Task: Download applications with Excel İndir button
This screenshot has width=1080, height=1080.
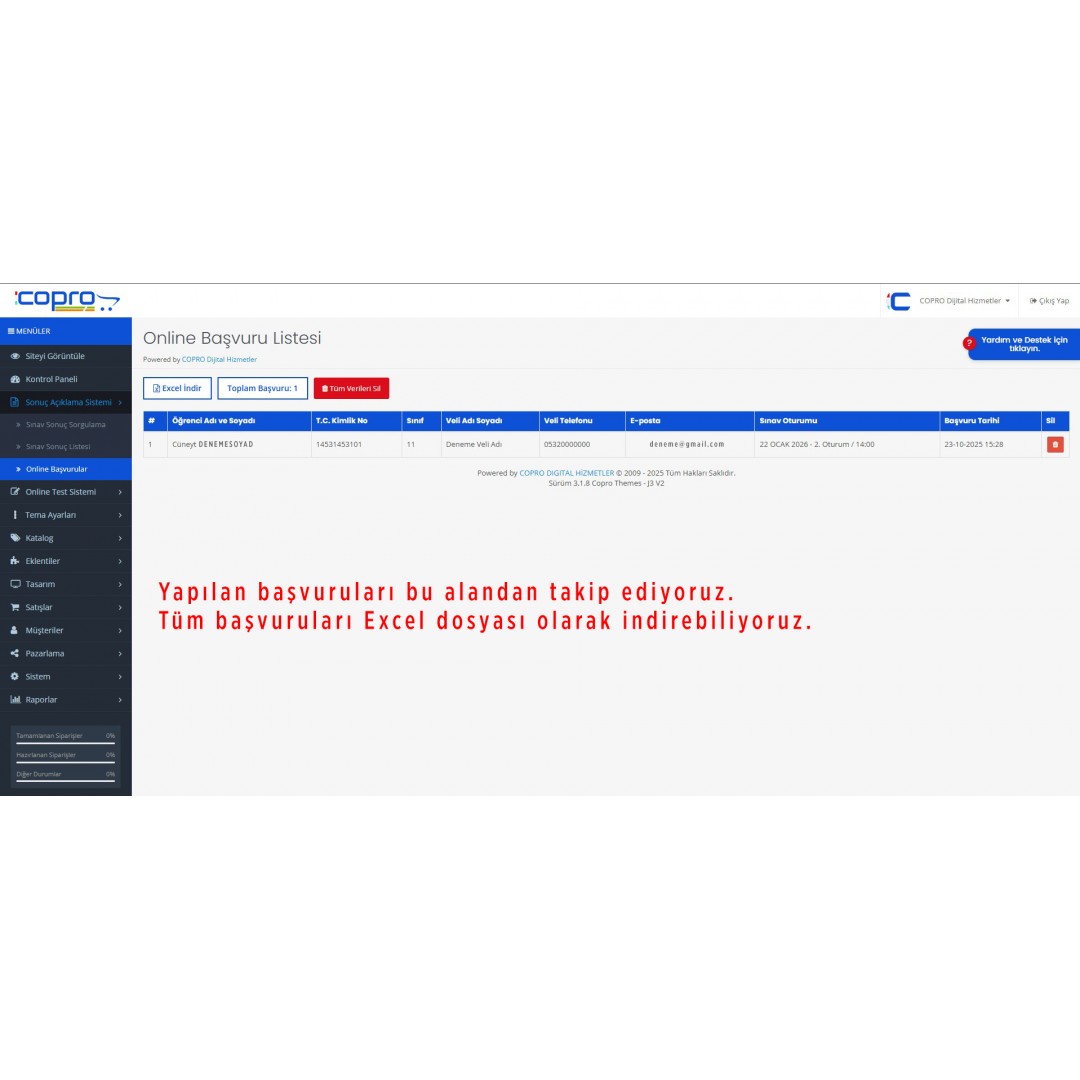Action: click(x=177, y=388)
